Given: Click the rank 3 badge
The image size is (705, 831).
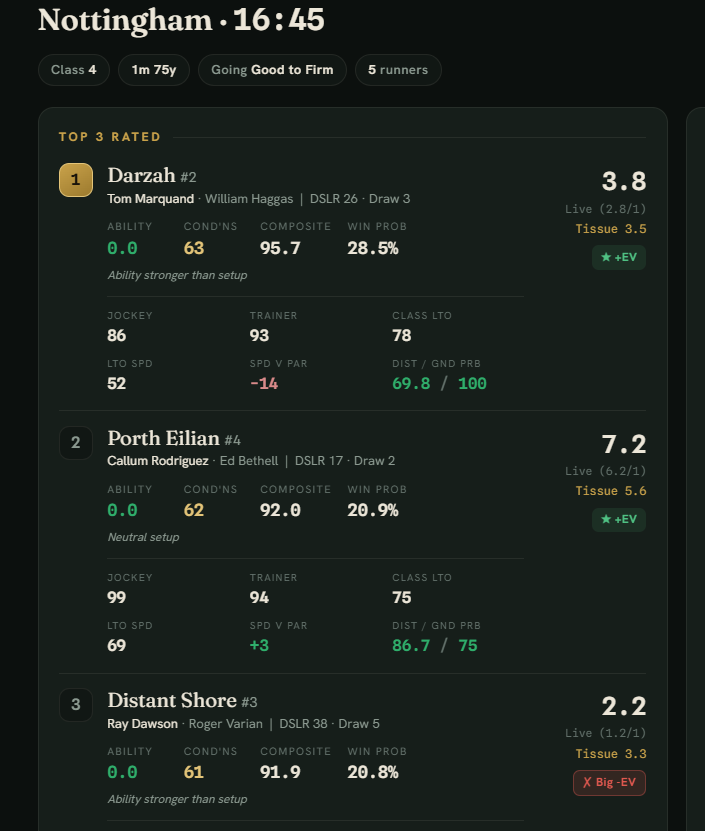Looking at the screenshot, I should pyautogui.click(x=76, y=704).
